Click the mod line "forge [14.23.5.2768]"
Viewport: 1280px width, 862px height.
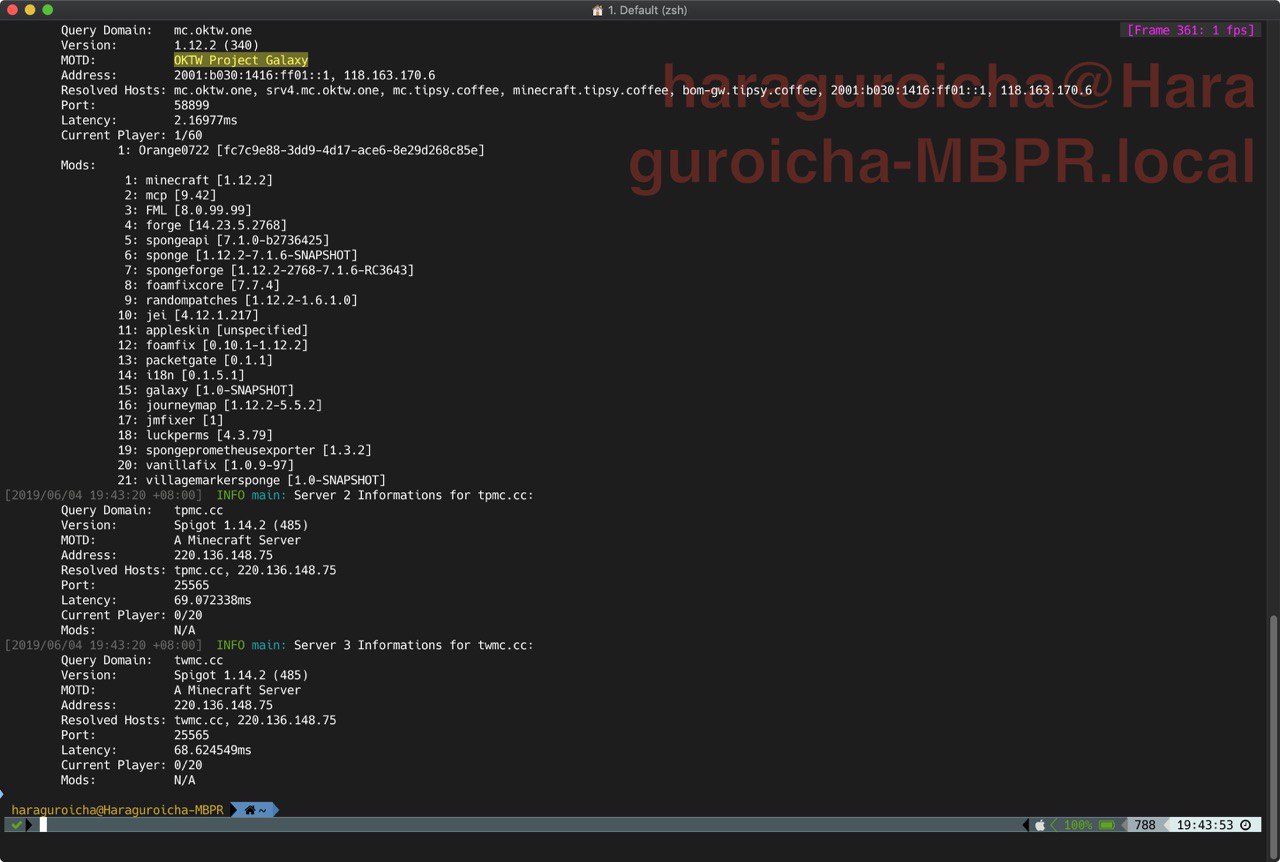[x=216, y=225]
